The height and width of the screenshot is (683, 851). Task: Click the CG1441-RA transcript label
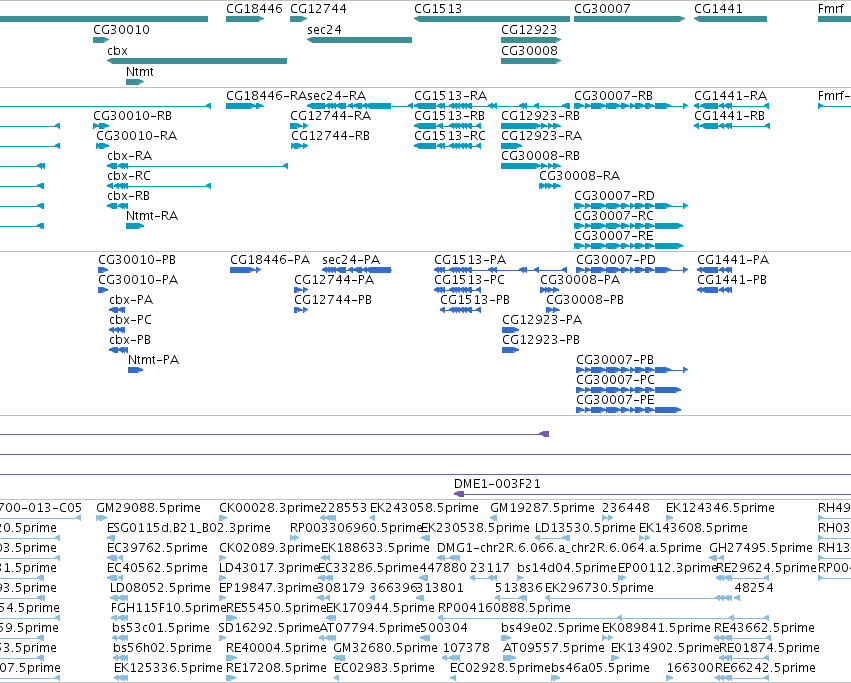pyautogui.click(x=731, y=96)
